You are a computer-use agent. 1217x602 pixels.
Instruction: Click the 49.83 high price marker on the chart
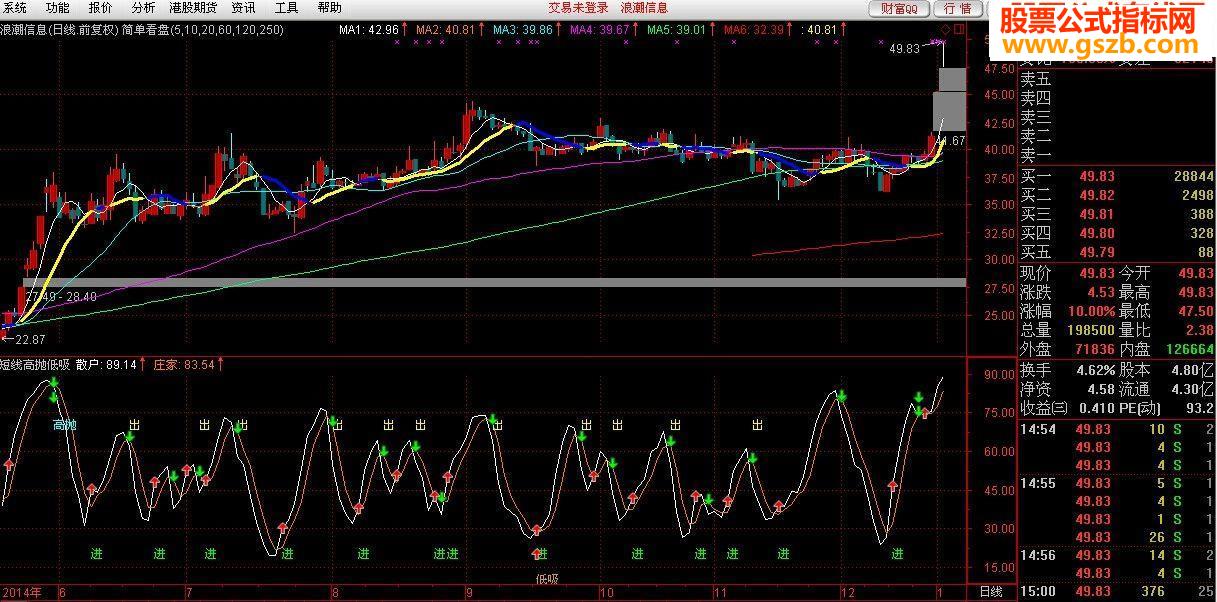905,48
